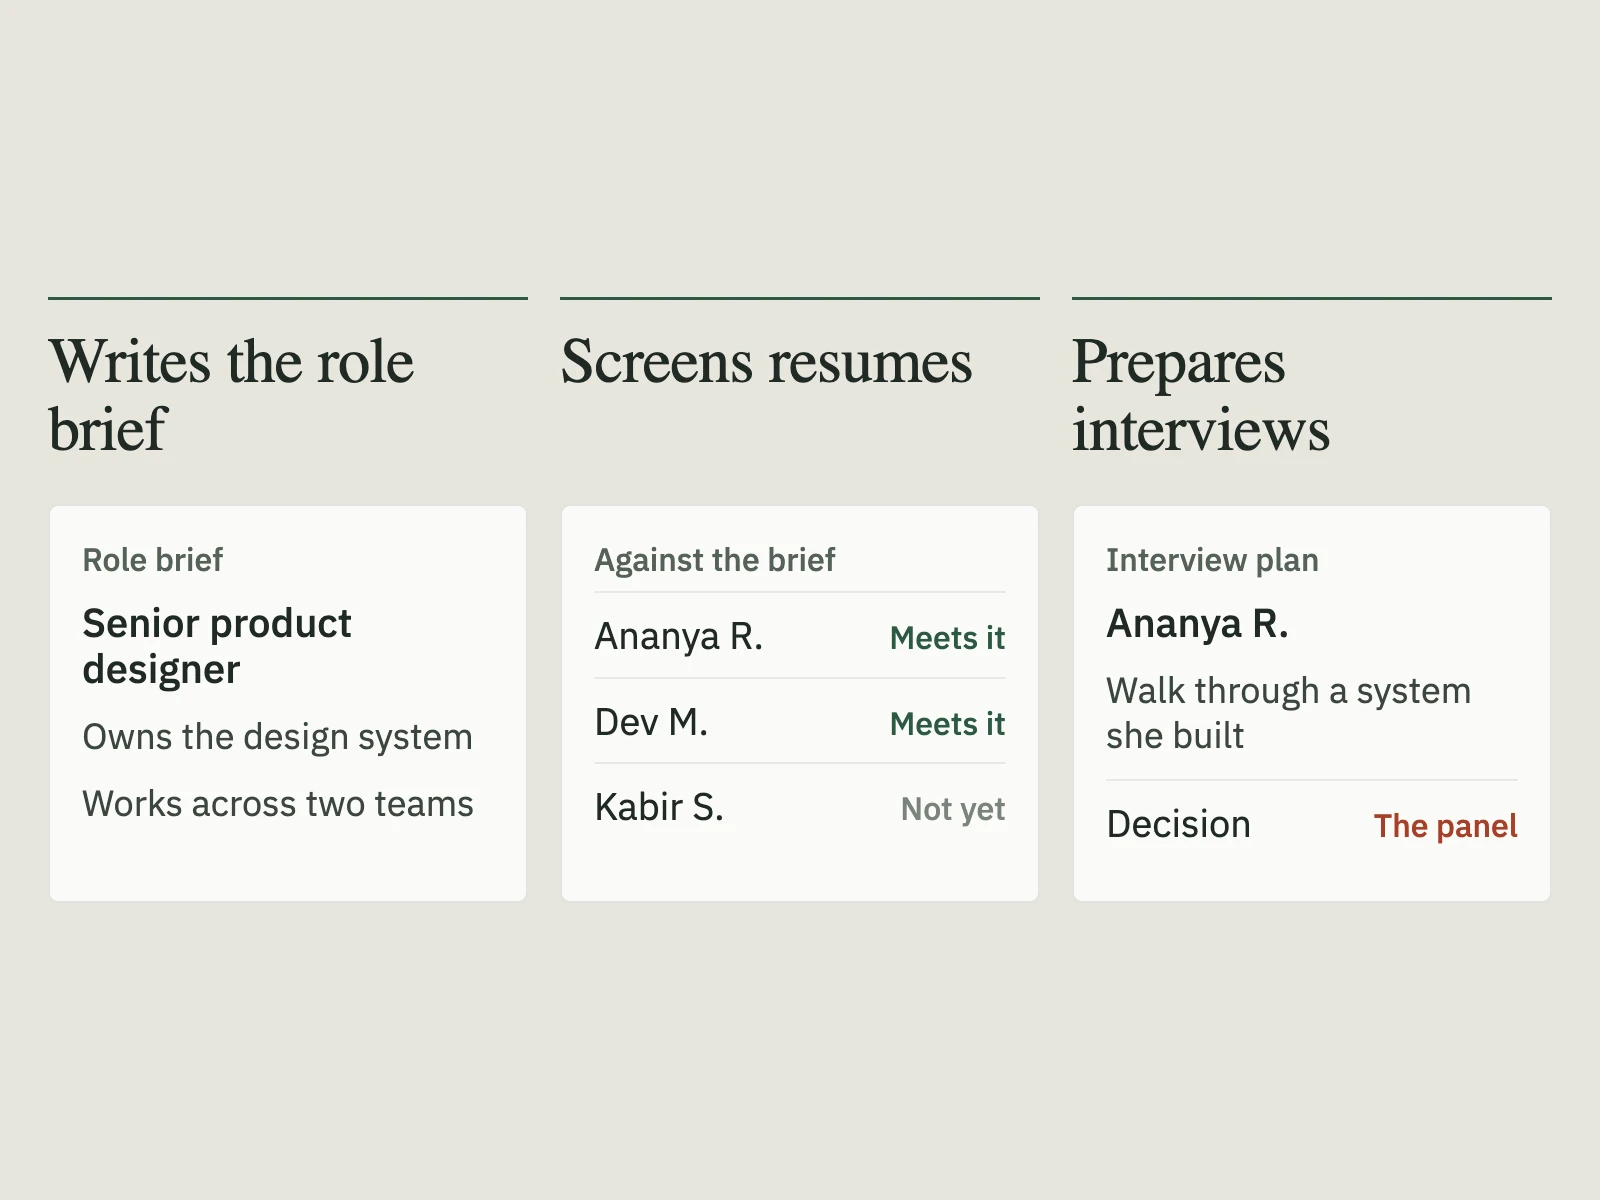The image size is (1600, 1200).
Task: Click 'Walk through a system she built'
Action: point(1288,713)
